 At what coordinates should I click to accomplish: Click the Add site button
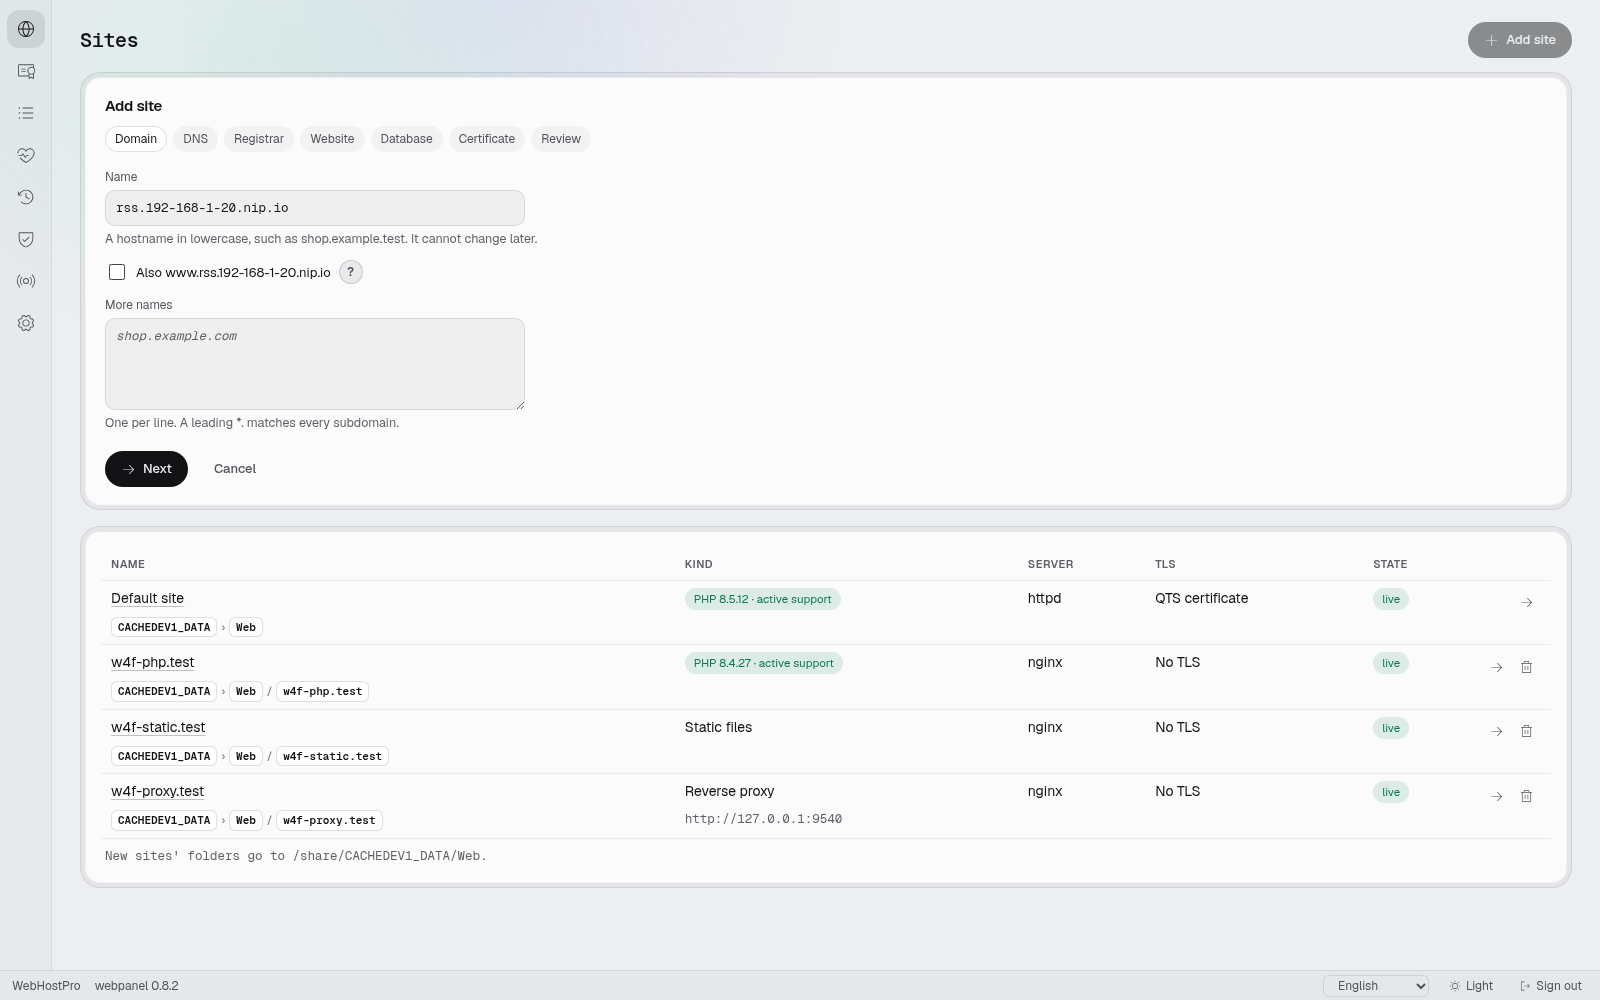1520,40
